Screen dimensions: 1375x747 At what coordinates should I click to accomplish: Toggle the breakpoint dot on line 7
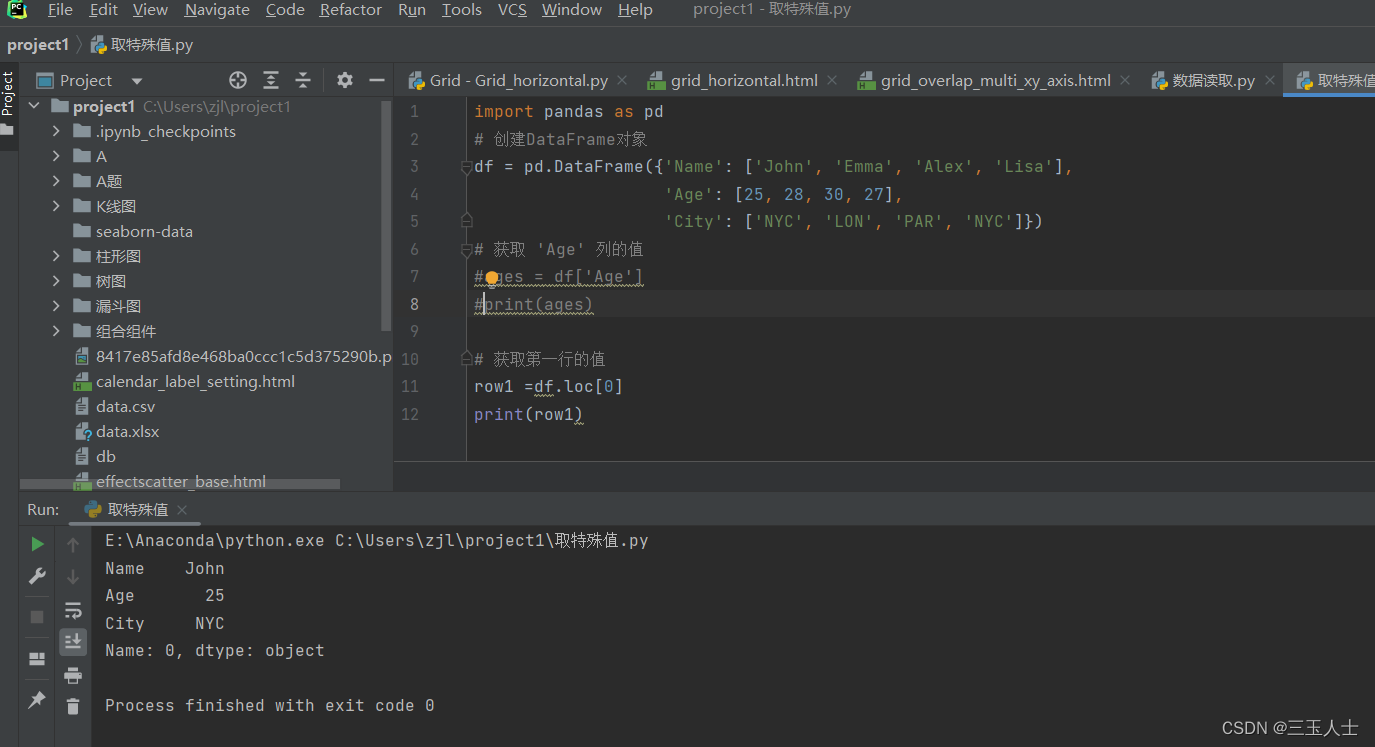[492, 278]
